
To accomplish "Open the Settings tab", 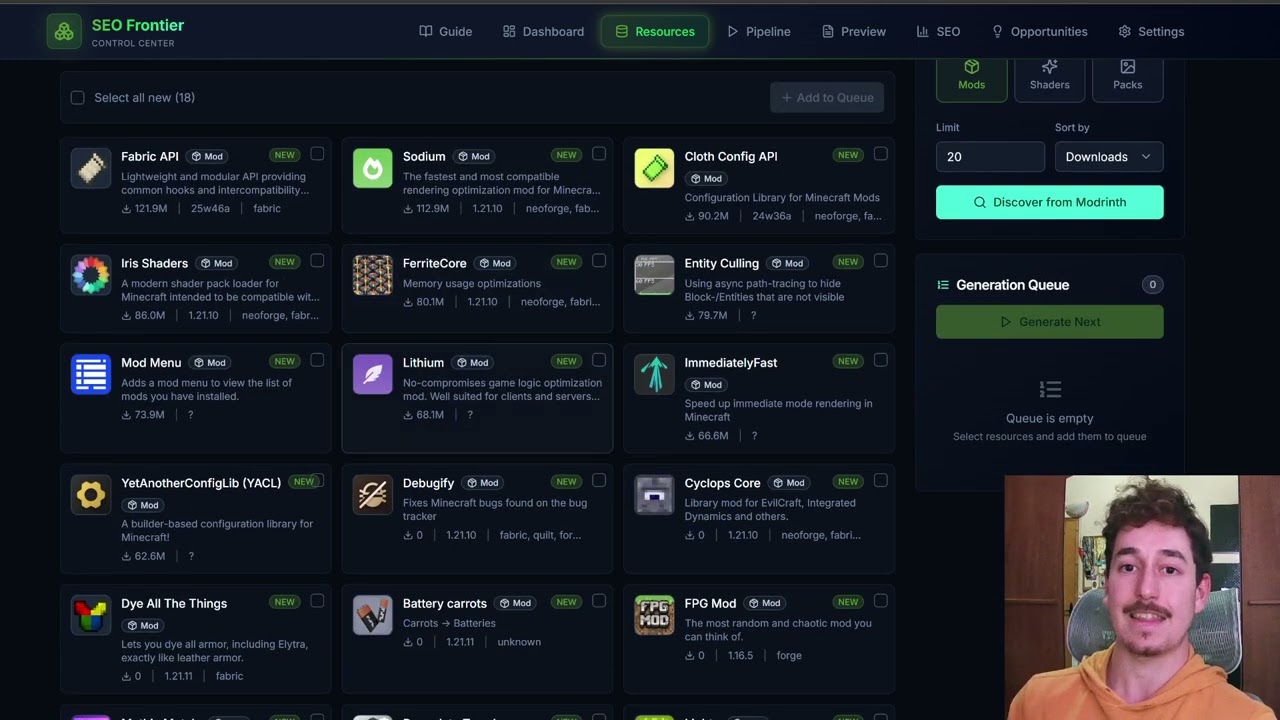I will coord(1151,32).
